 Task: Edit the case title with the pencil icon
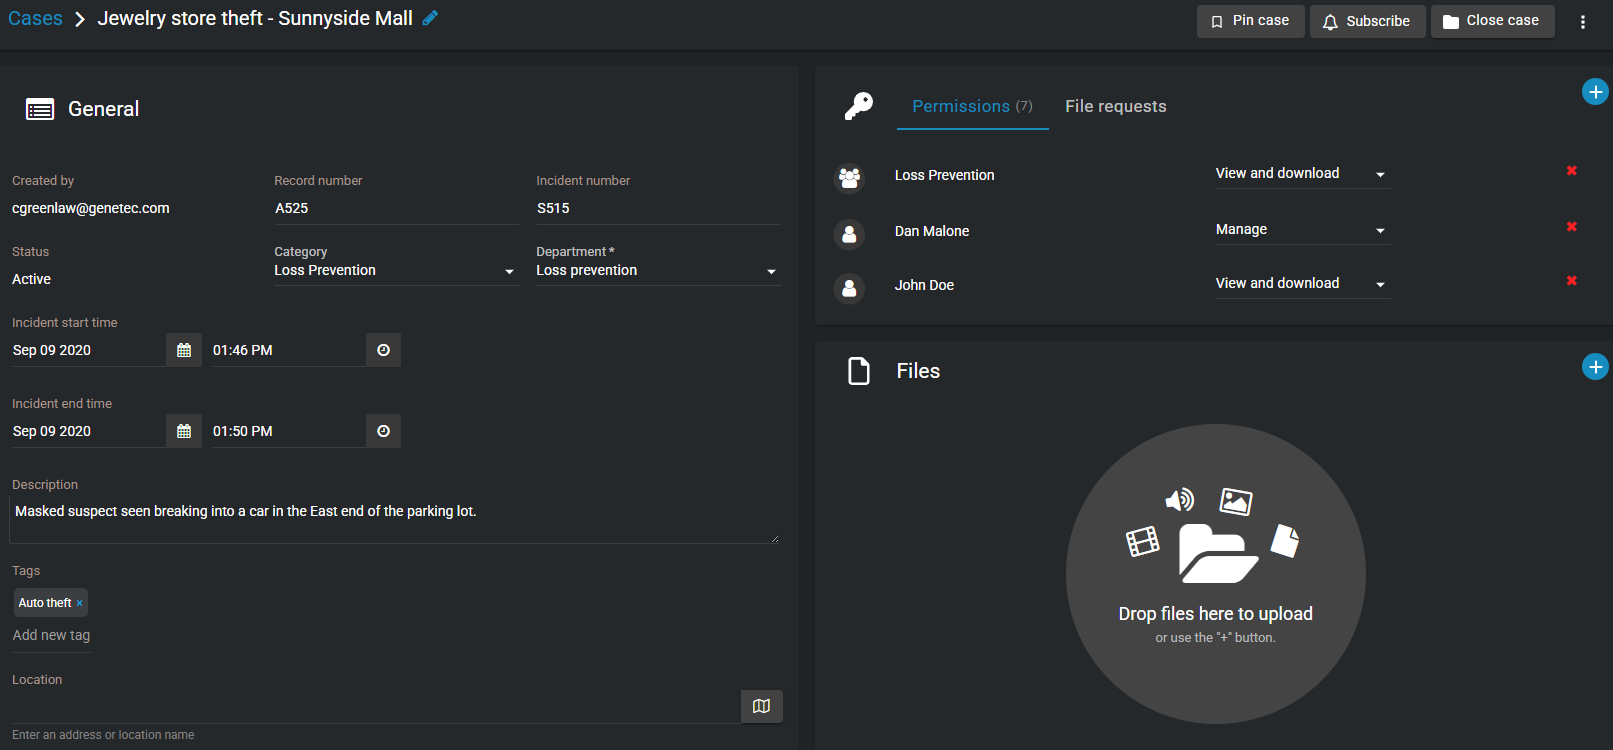click(x=430, y=18)
